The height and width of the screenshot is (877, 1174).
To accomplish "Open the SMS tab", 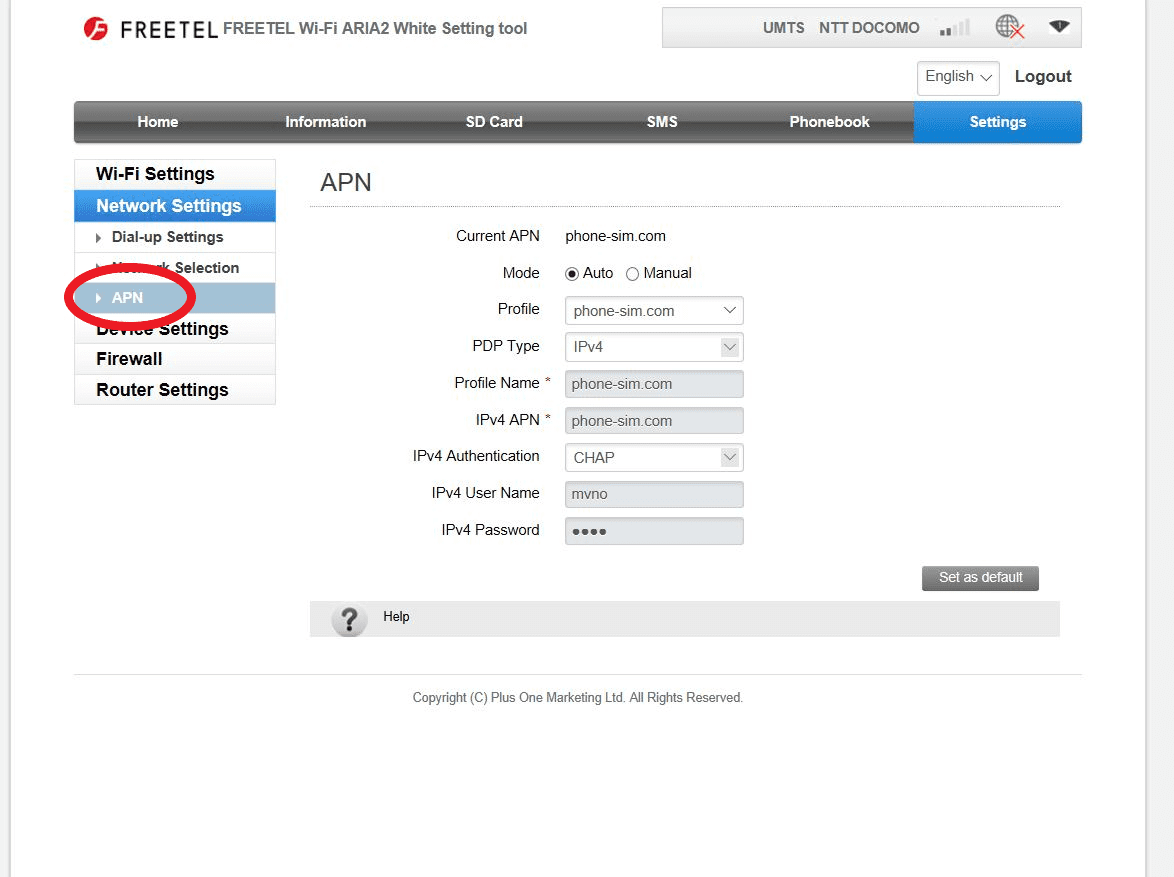I will pyautogui.click(x=662, y=122).
